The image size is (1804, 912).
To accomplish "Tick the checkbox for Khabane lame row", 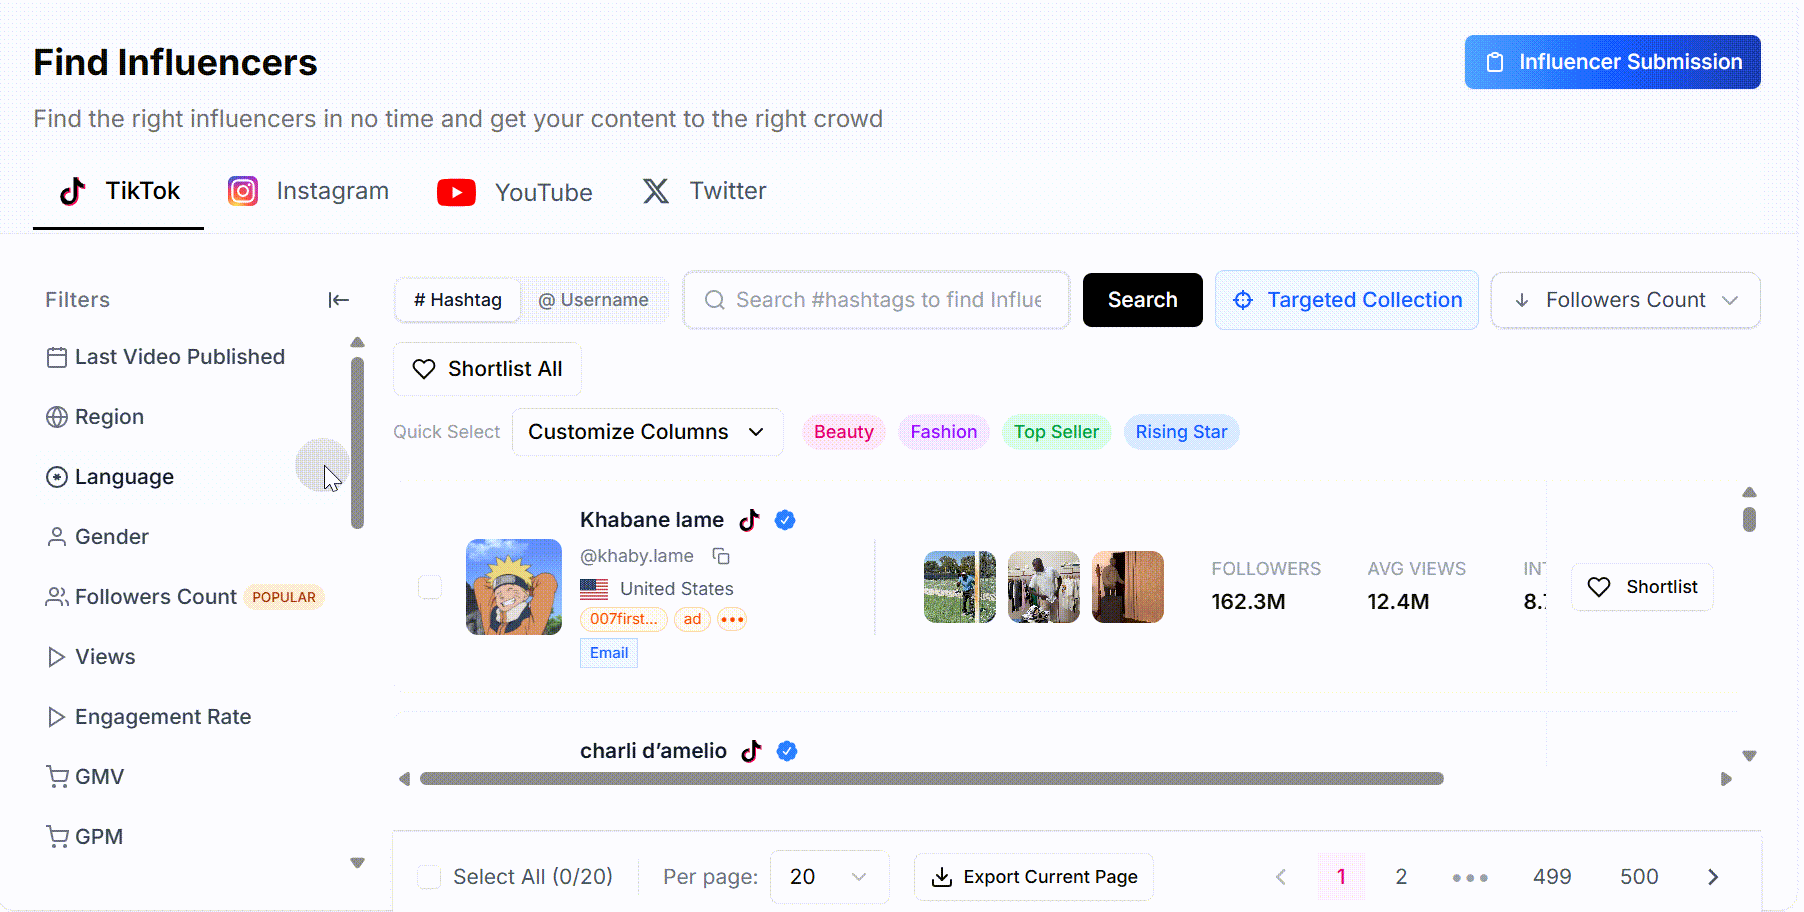I will [x=430, y=587].
